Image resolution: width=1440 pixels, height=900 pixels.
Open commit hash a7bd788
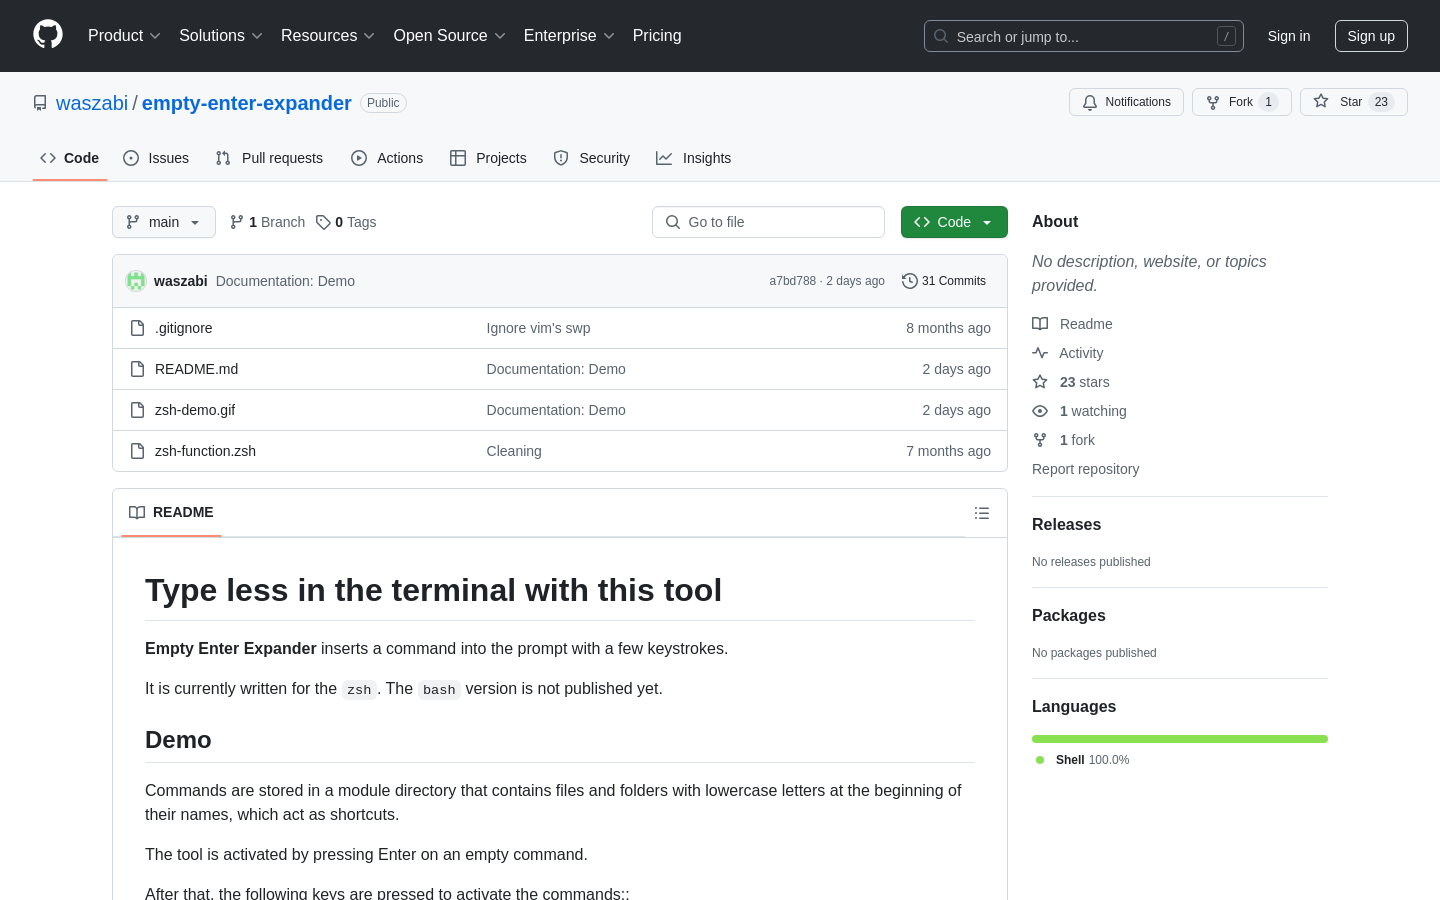tap(793, 281)
